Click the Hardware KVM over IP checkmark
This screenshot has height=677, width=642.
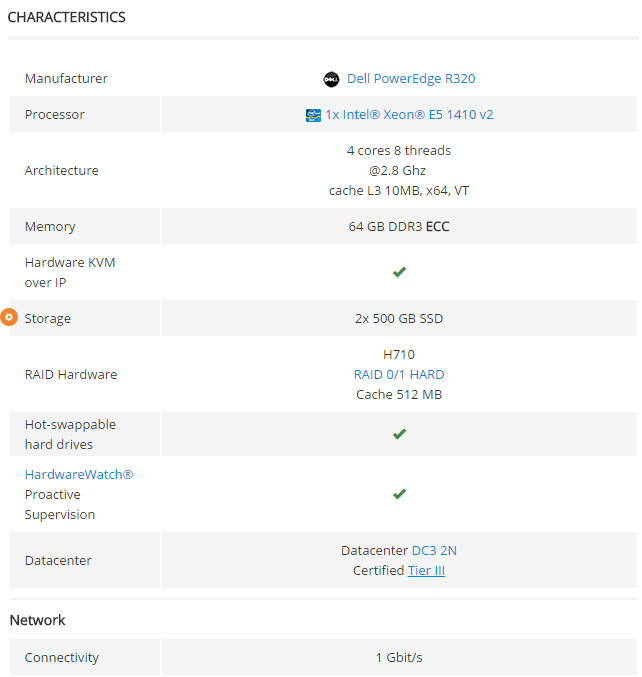pyautogui.click(x=399, y=272)
